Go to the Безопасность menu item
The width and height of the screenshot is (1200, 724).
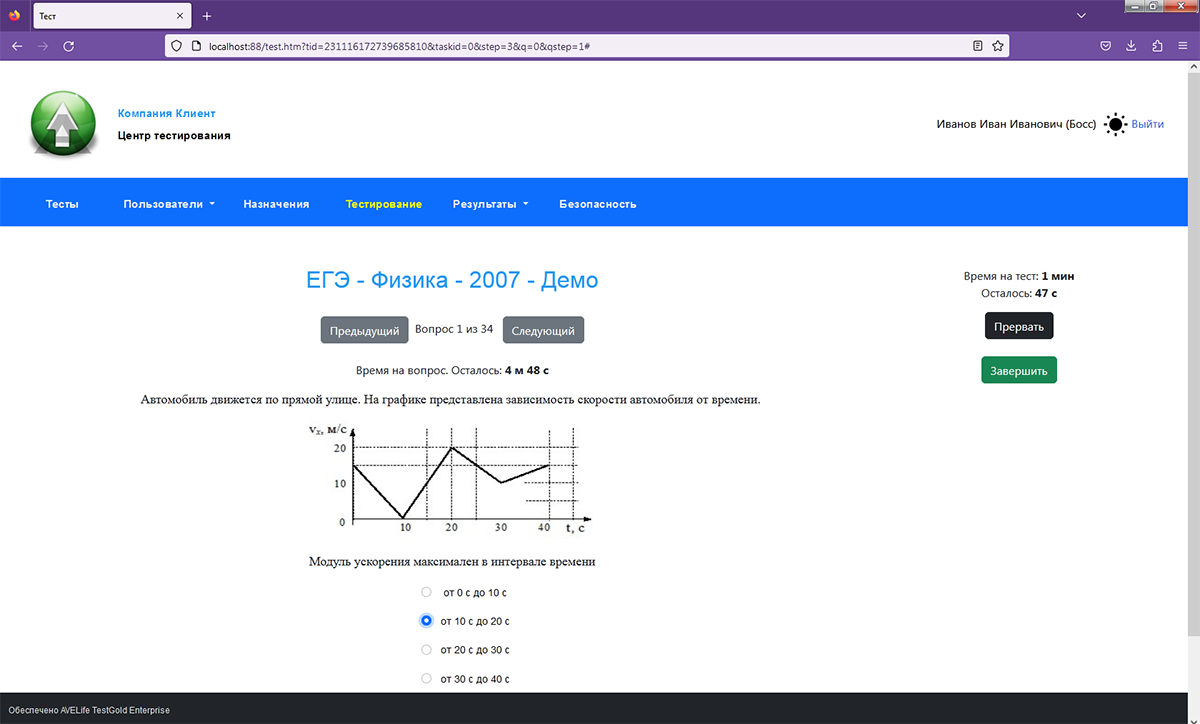coord(597,204)
